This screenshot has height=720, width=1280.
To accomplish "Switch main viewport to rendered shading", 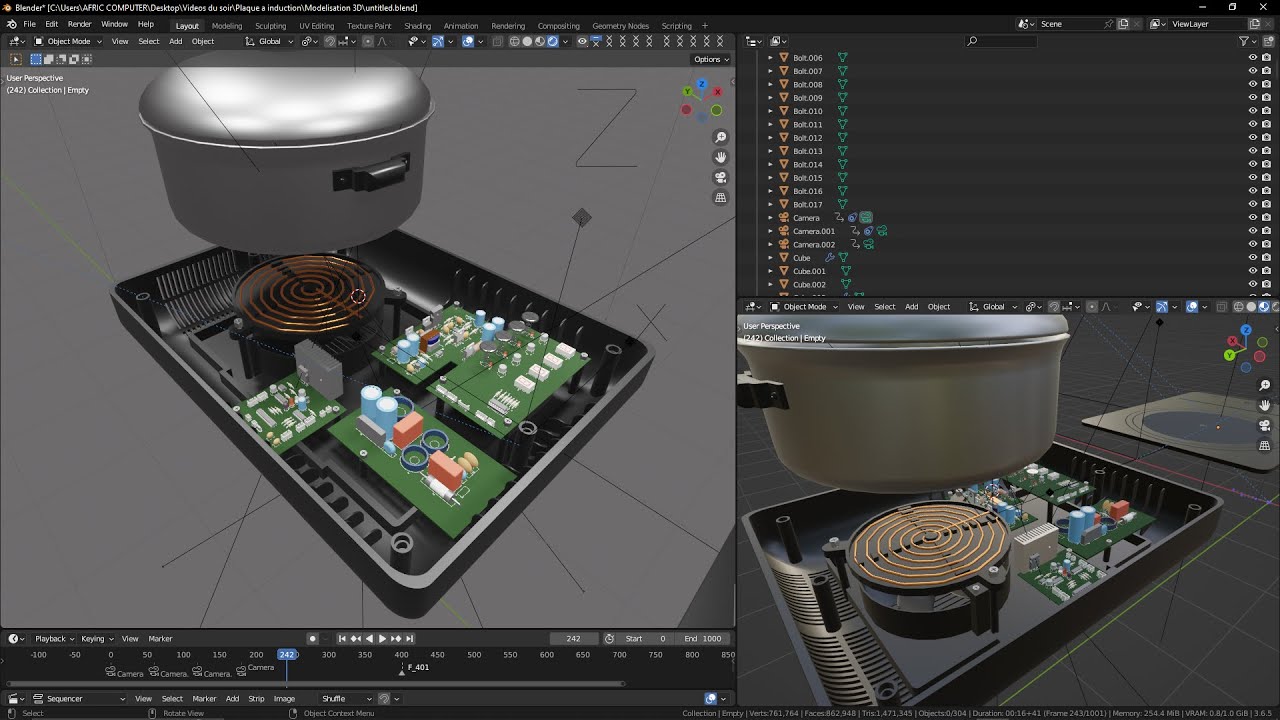I will (x=553, y=41).
